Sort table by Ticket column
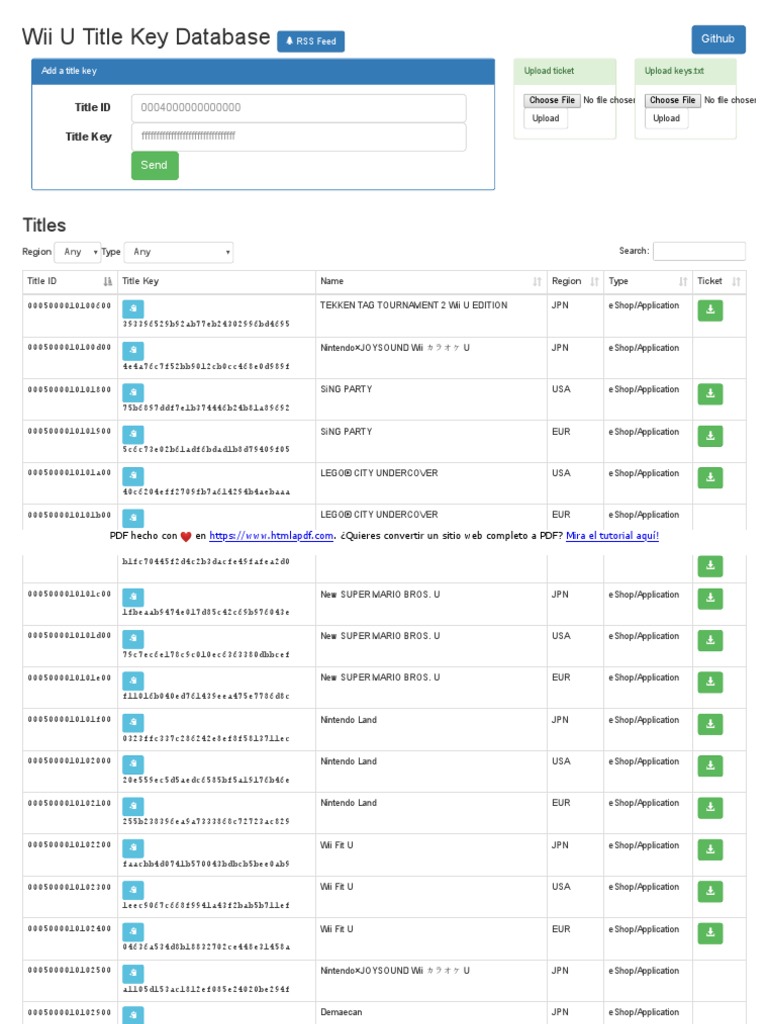The image size is (768, 1024). [x=719, y=281]
